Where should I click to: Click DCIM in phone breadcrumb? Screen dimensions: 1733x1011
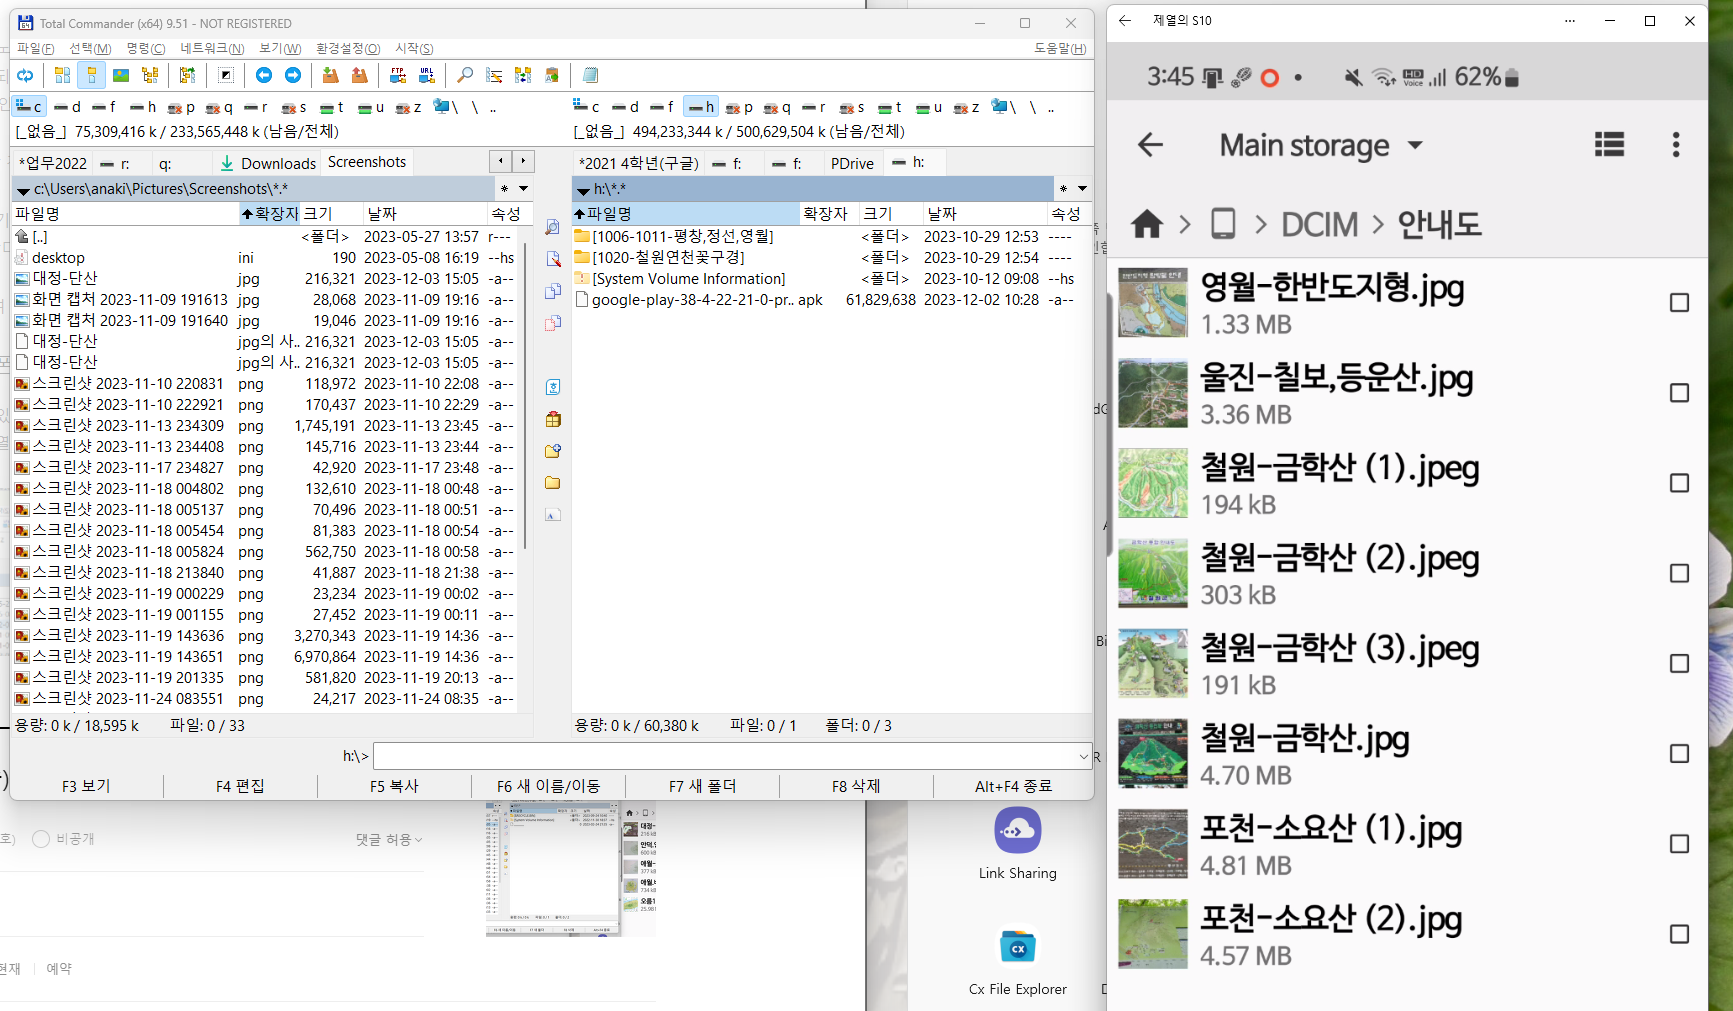[1320, 224]
